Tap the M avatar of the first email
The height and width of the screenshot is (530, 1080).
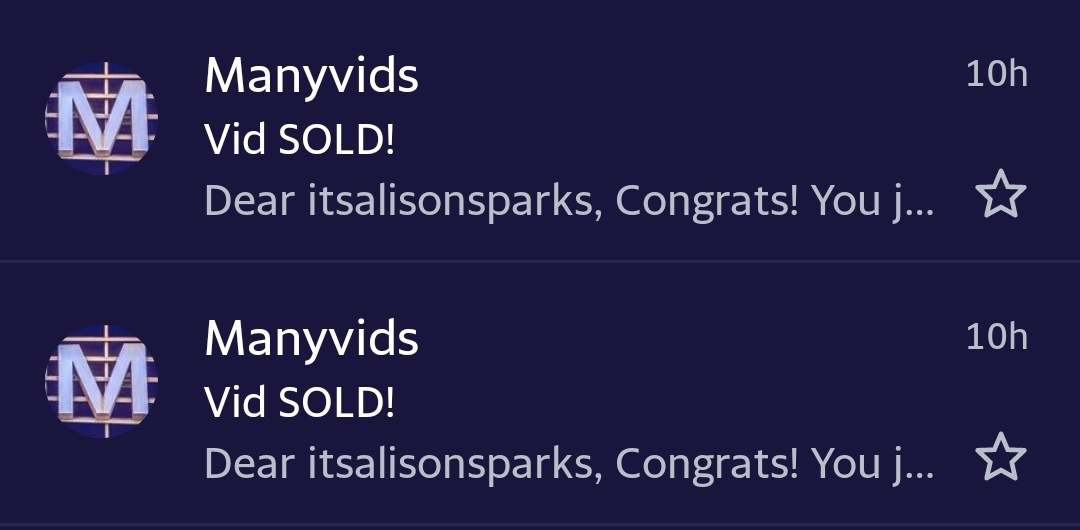[101, 119]
